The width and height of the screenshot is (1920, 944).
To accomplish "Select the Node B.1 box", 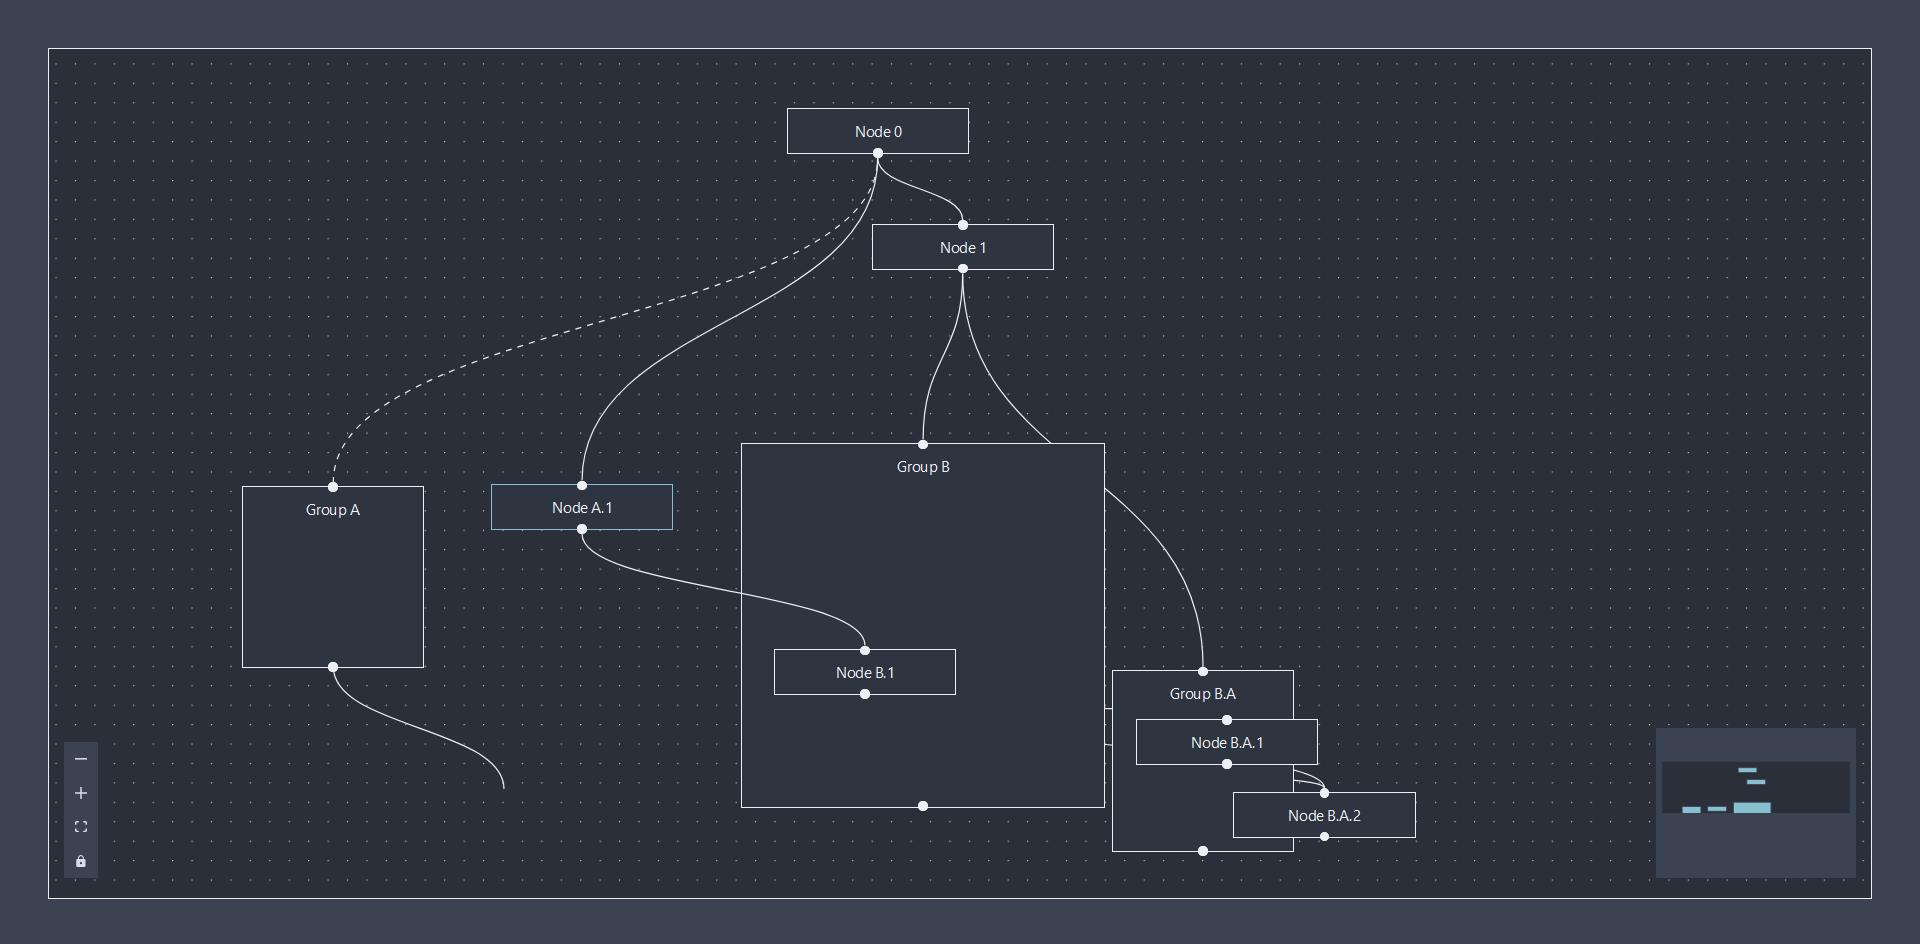I will click(x=864, y=672).
